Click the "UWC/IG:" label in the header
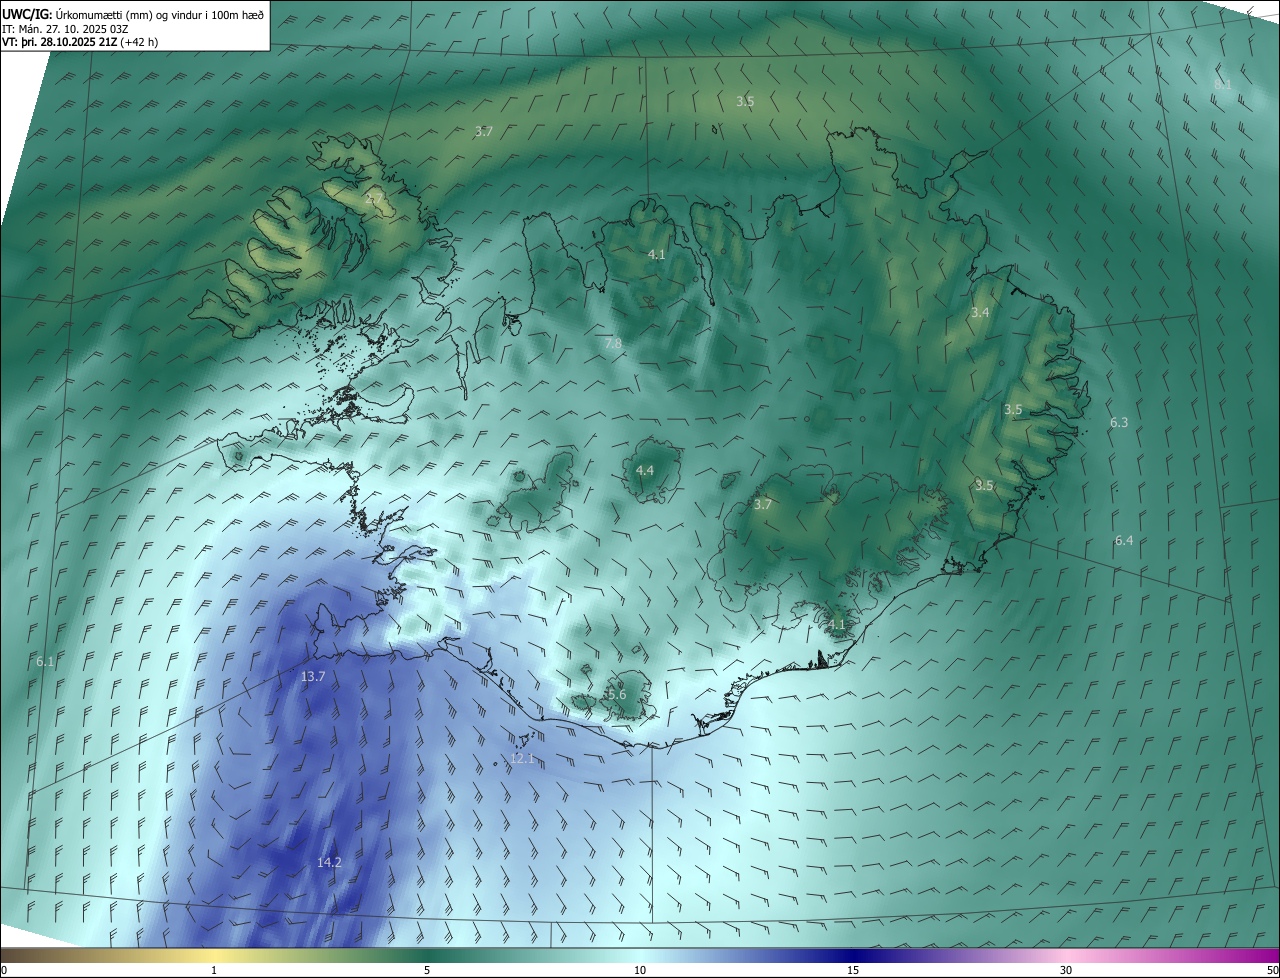Viewport: 1280px width, 978px height. [x=26, y=14]
